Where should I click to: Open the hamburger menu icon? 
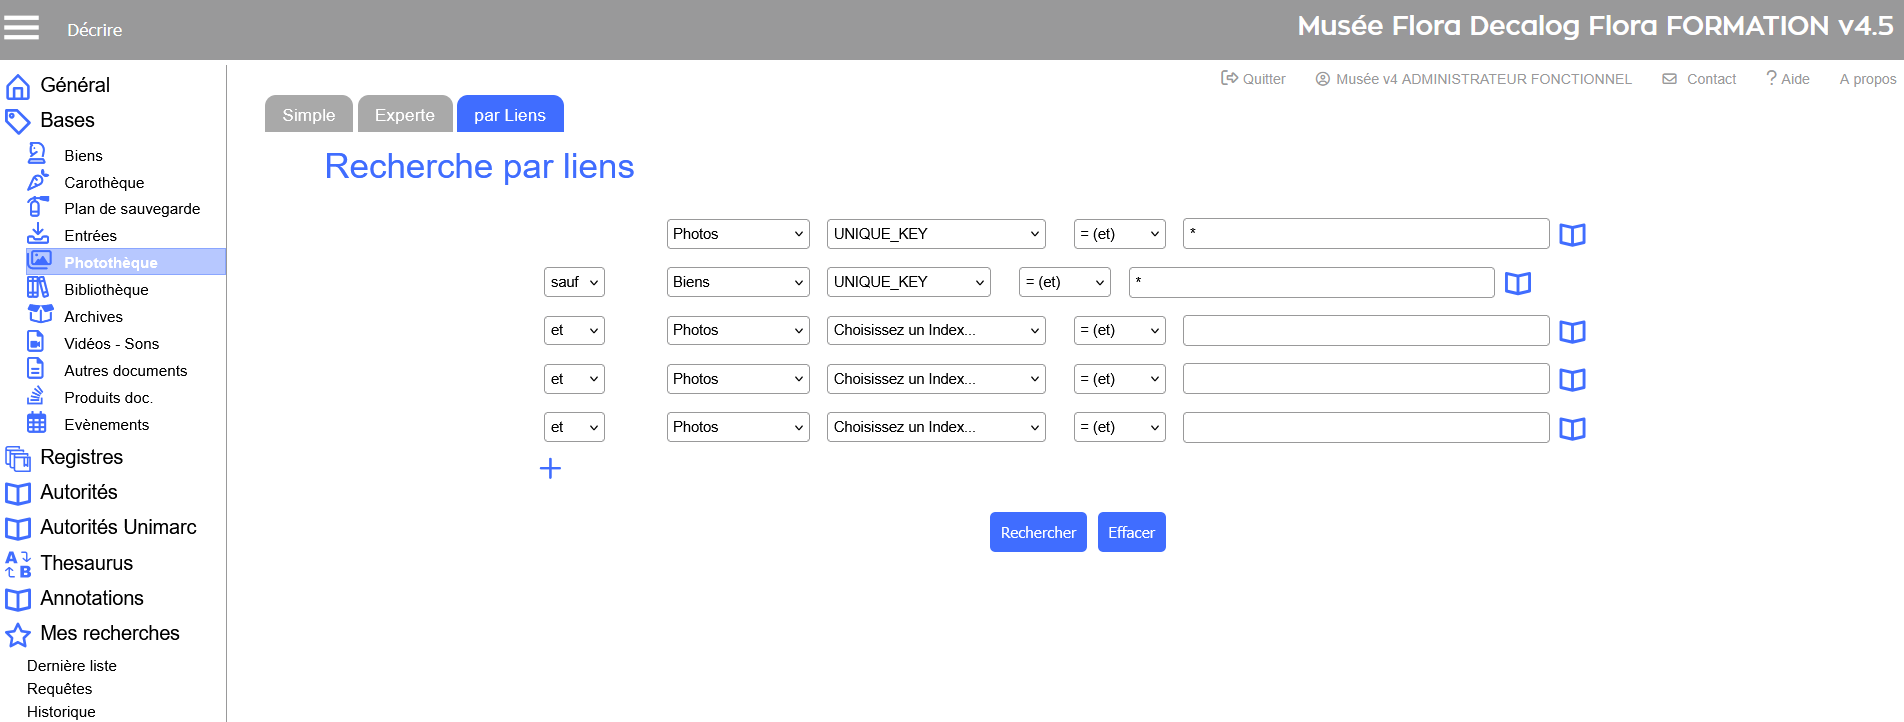pos(21,28)
